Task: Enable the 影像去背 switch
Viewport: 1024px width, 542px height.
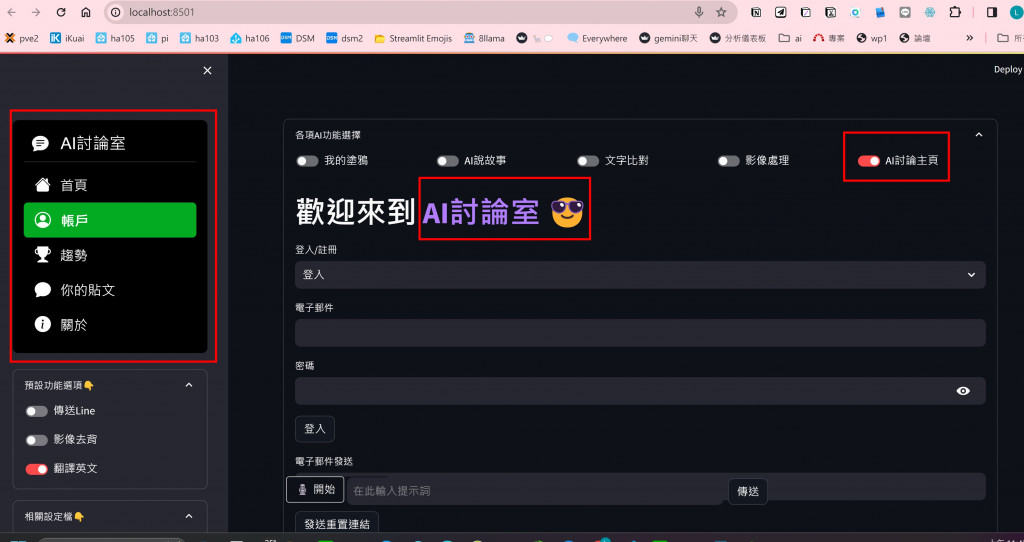Action: (37, 440)
